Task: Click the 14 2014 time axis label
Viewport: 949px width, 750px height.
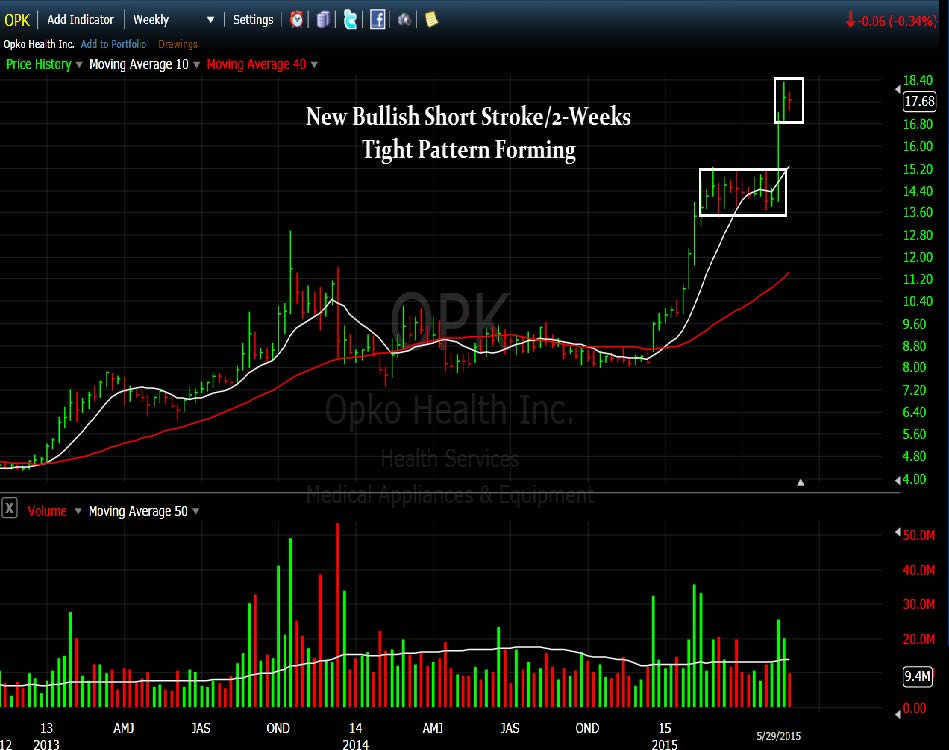Action: tap(356, 735)
